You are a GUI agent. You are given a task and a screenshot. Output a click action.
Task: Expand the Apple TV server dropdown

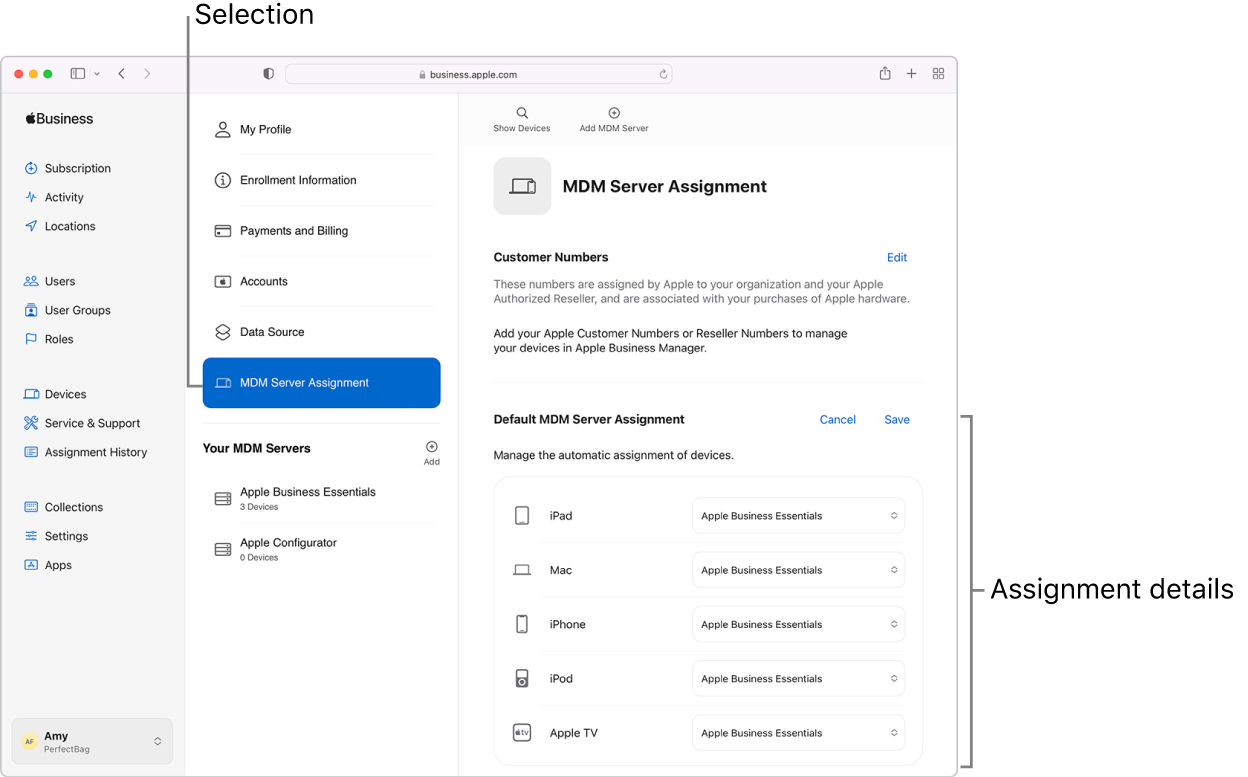tap(798, 733)
